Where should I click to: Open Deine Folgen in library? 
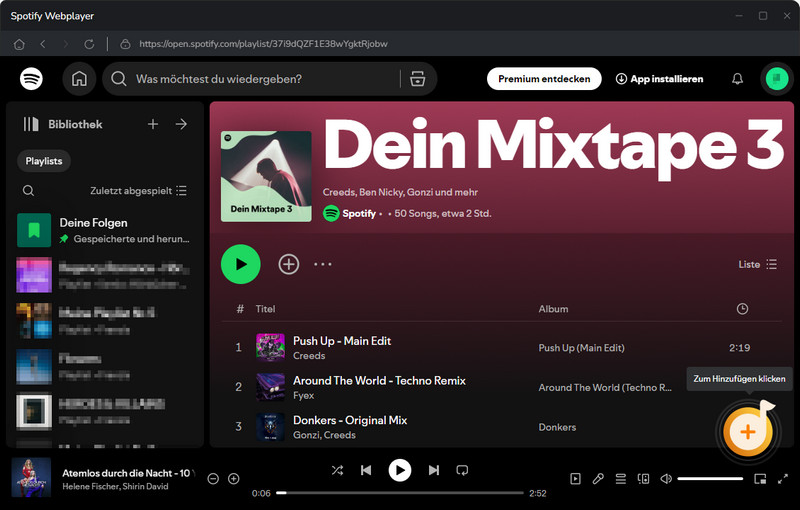click(x=103, y=230)
